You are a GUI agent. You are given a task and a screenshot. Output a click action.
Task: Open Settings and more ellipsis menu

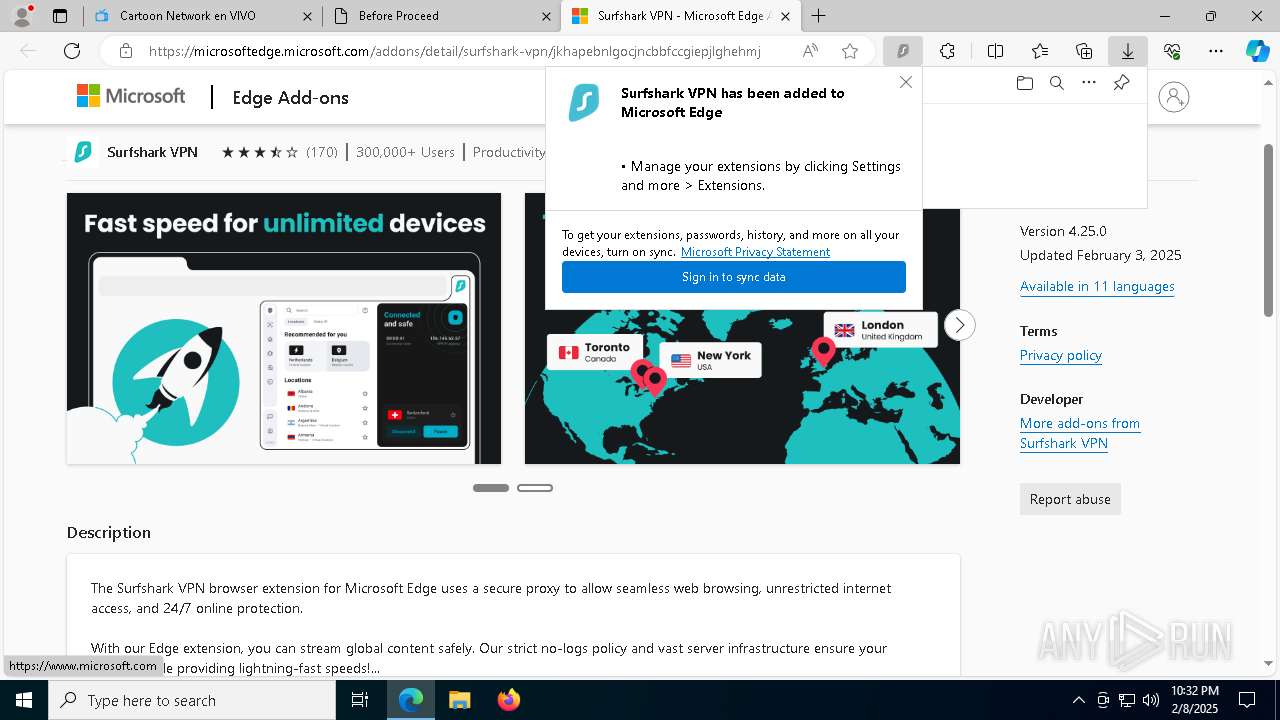pos(1216,51)
